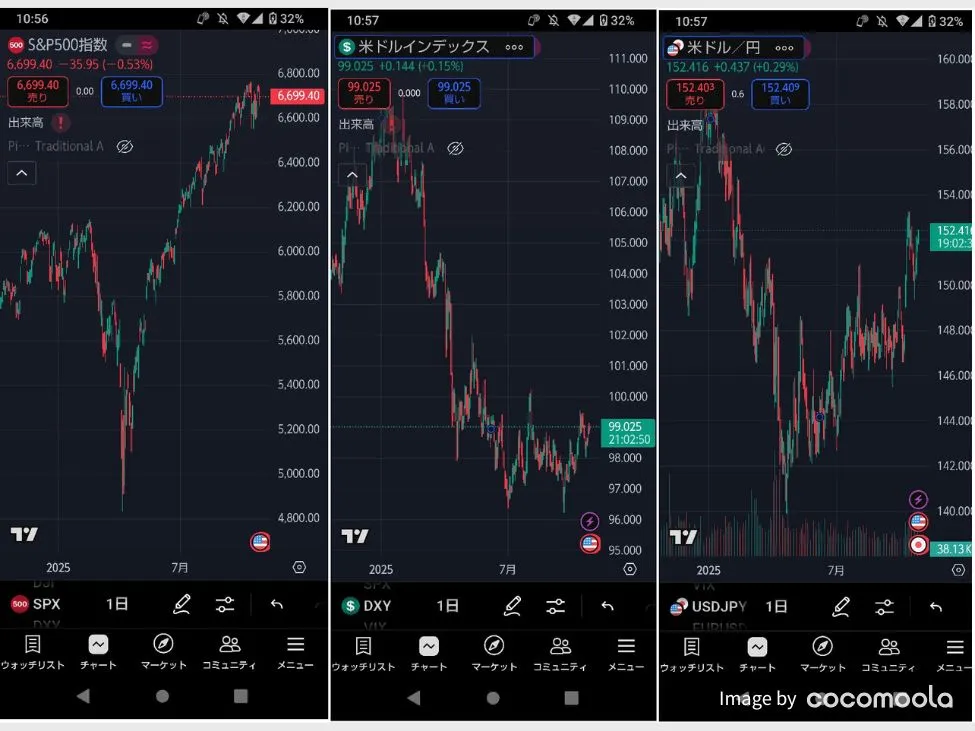Open the indicator settings sliders in DXY chart

556,606
